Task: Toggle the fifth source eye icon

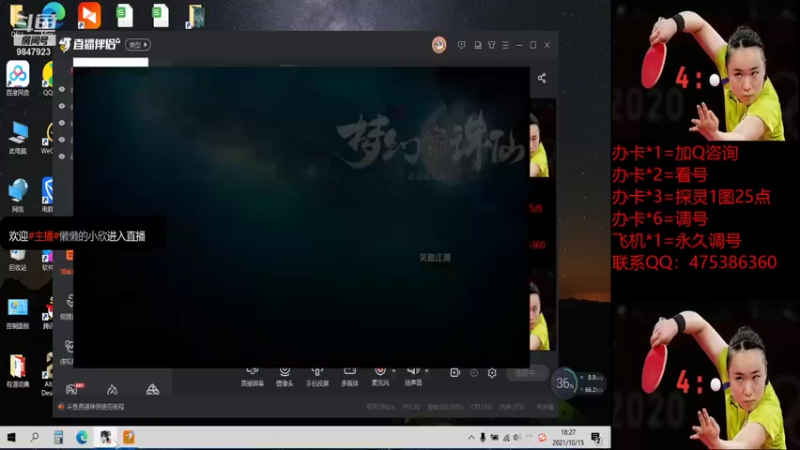Action: point(62,157)
